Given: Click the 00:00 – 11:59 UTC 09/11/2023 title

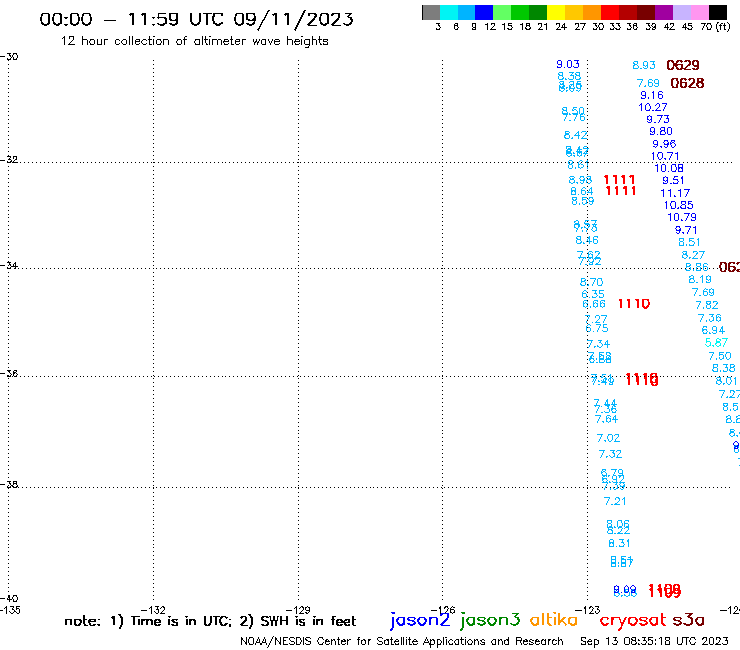Looking at the screenshot, I should click(x=196, y=19).
